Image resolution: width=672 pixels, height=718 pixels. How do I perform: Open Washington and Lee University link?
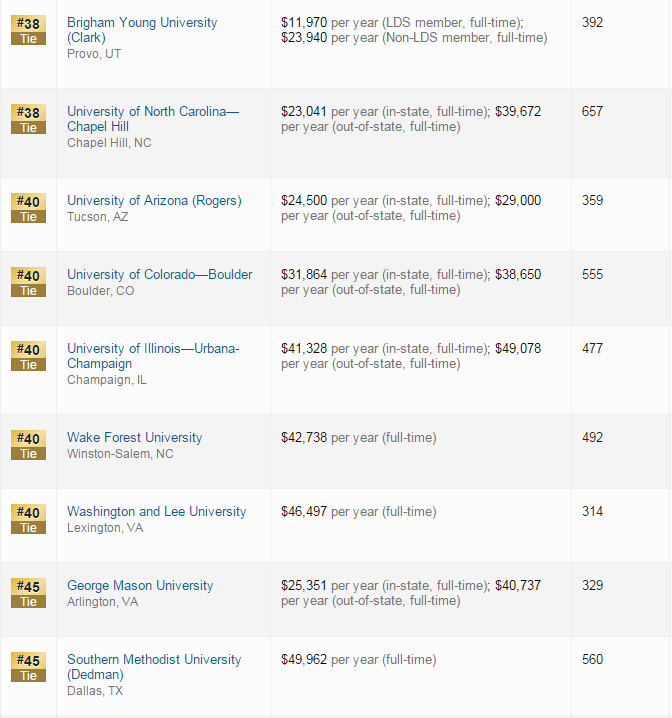(x=156, y=512)
